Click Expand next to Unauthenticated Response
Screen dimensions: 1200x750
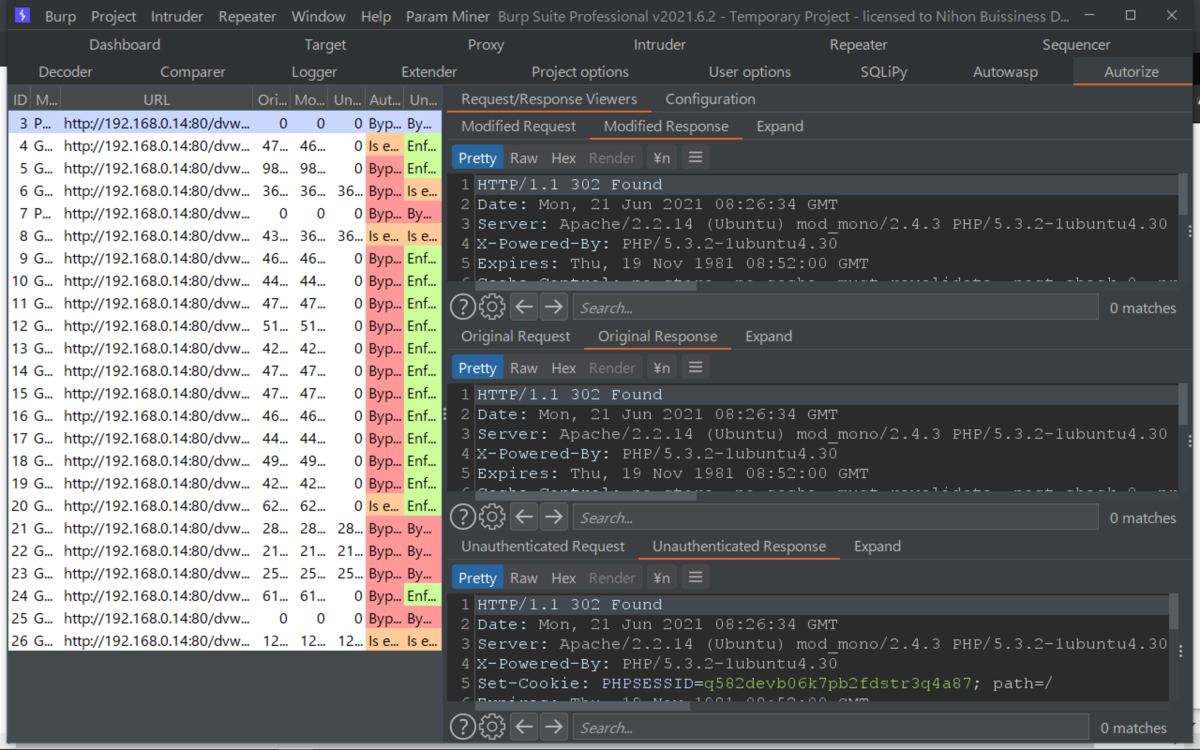pos(878,546)
